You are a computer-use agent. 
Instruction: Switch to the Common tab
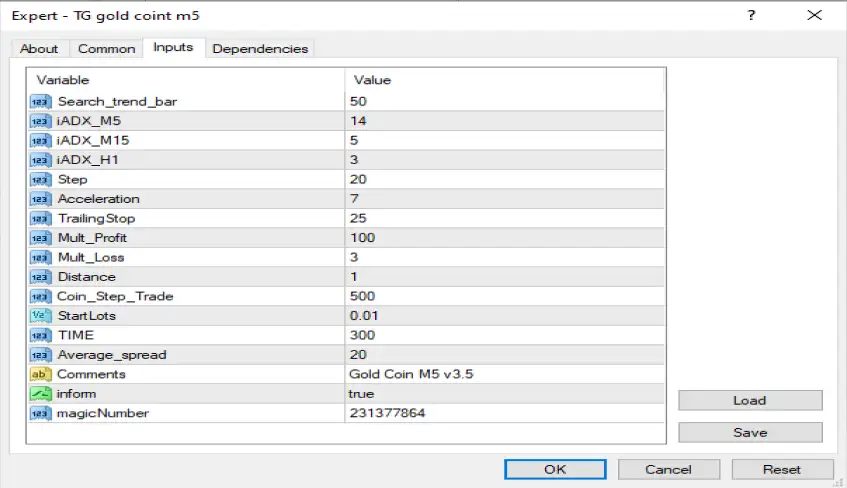click(106, 49)
